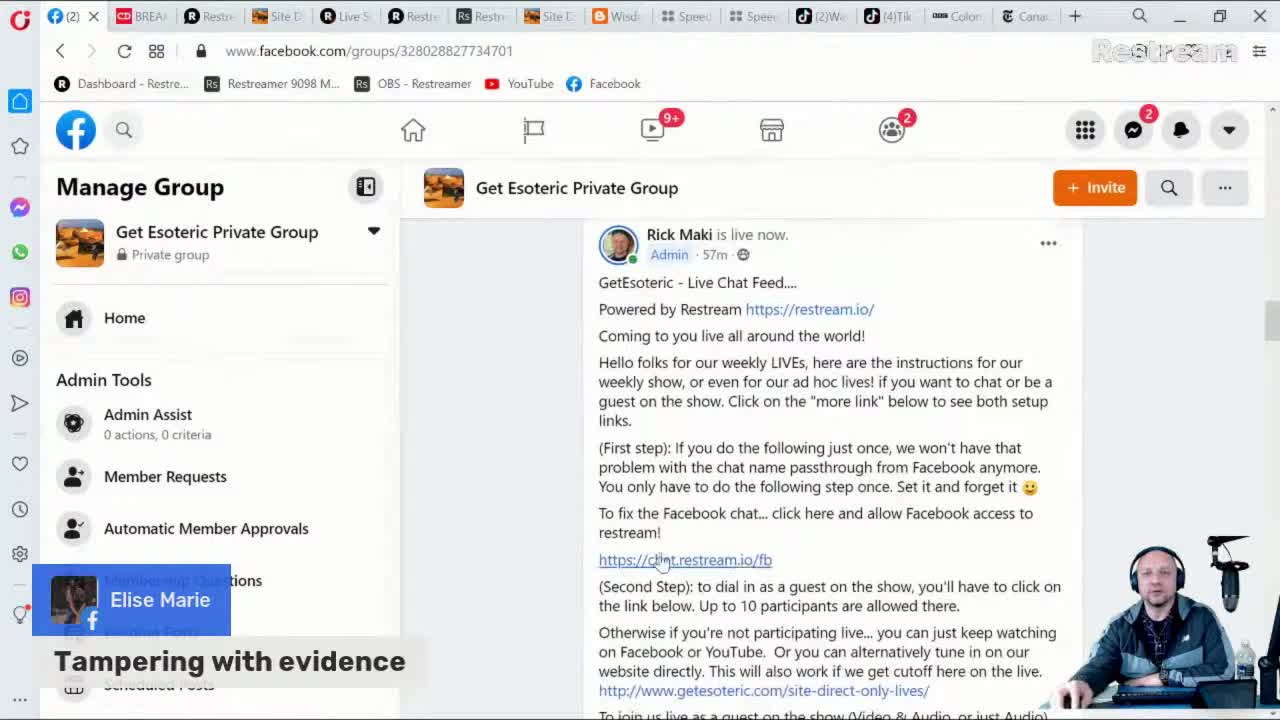Click Rick Maki's profile picture
The width and height of the screenshot is (1280, 720).
(x=618, y=245)
